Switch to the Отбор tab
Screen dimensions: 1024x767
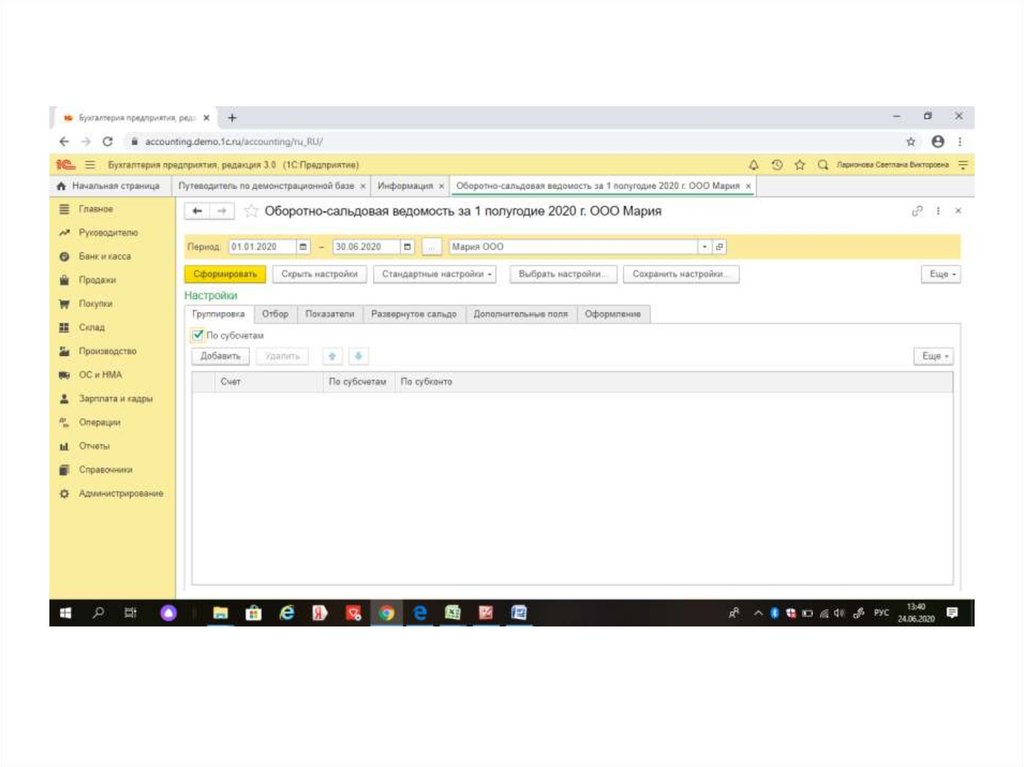pos(275,314)
